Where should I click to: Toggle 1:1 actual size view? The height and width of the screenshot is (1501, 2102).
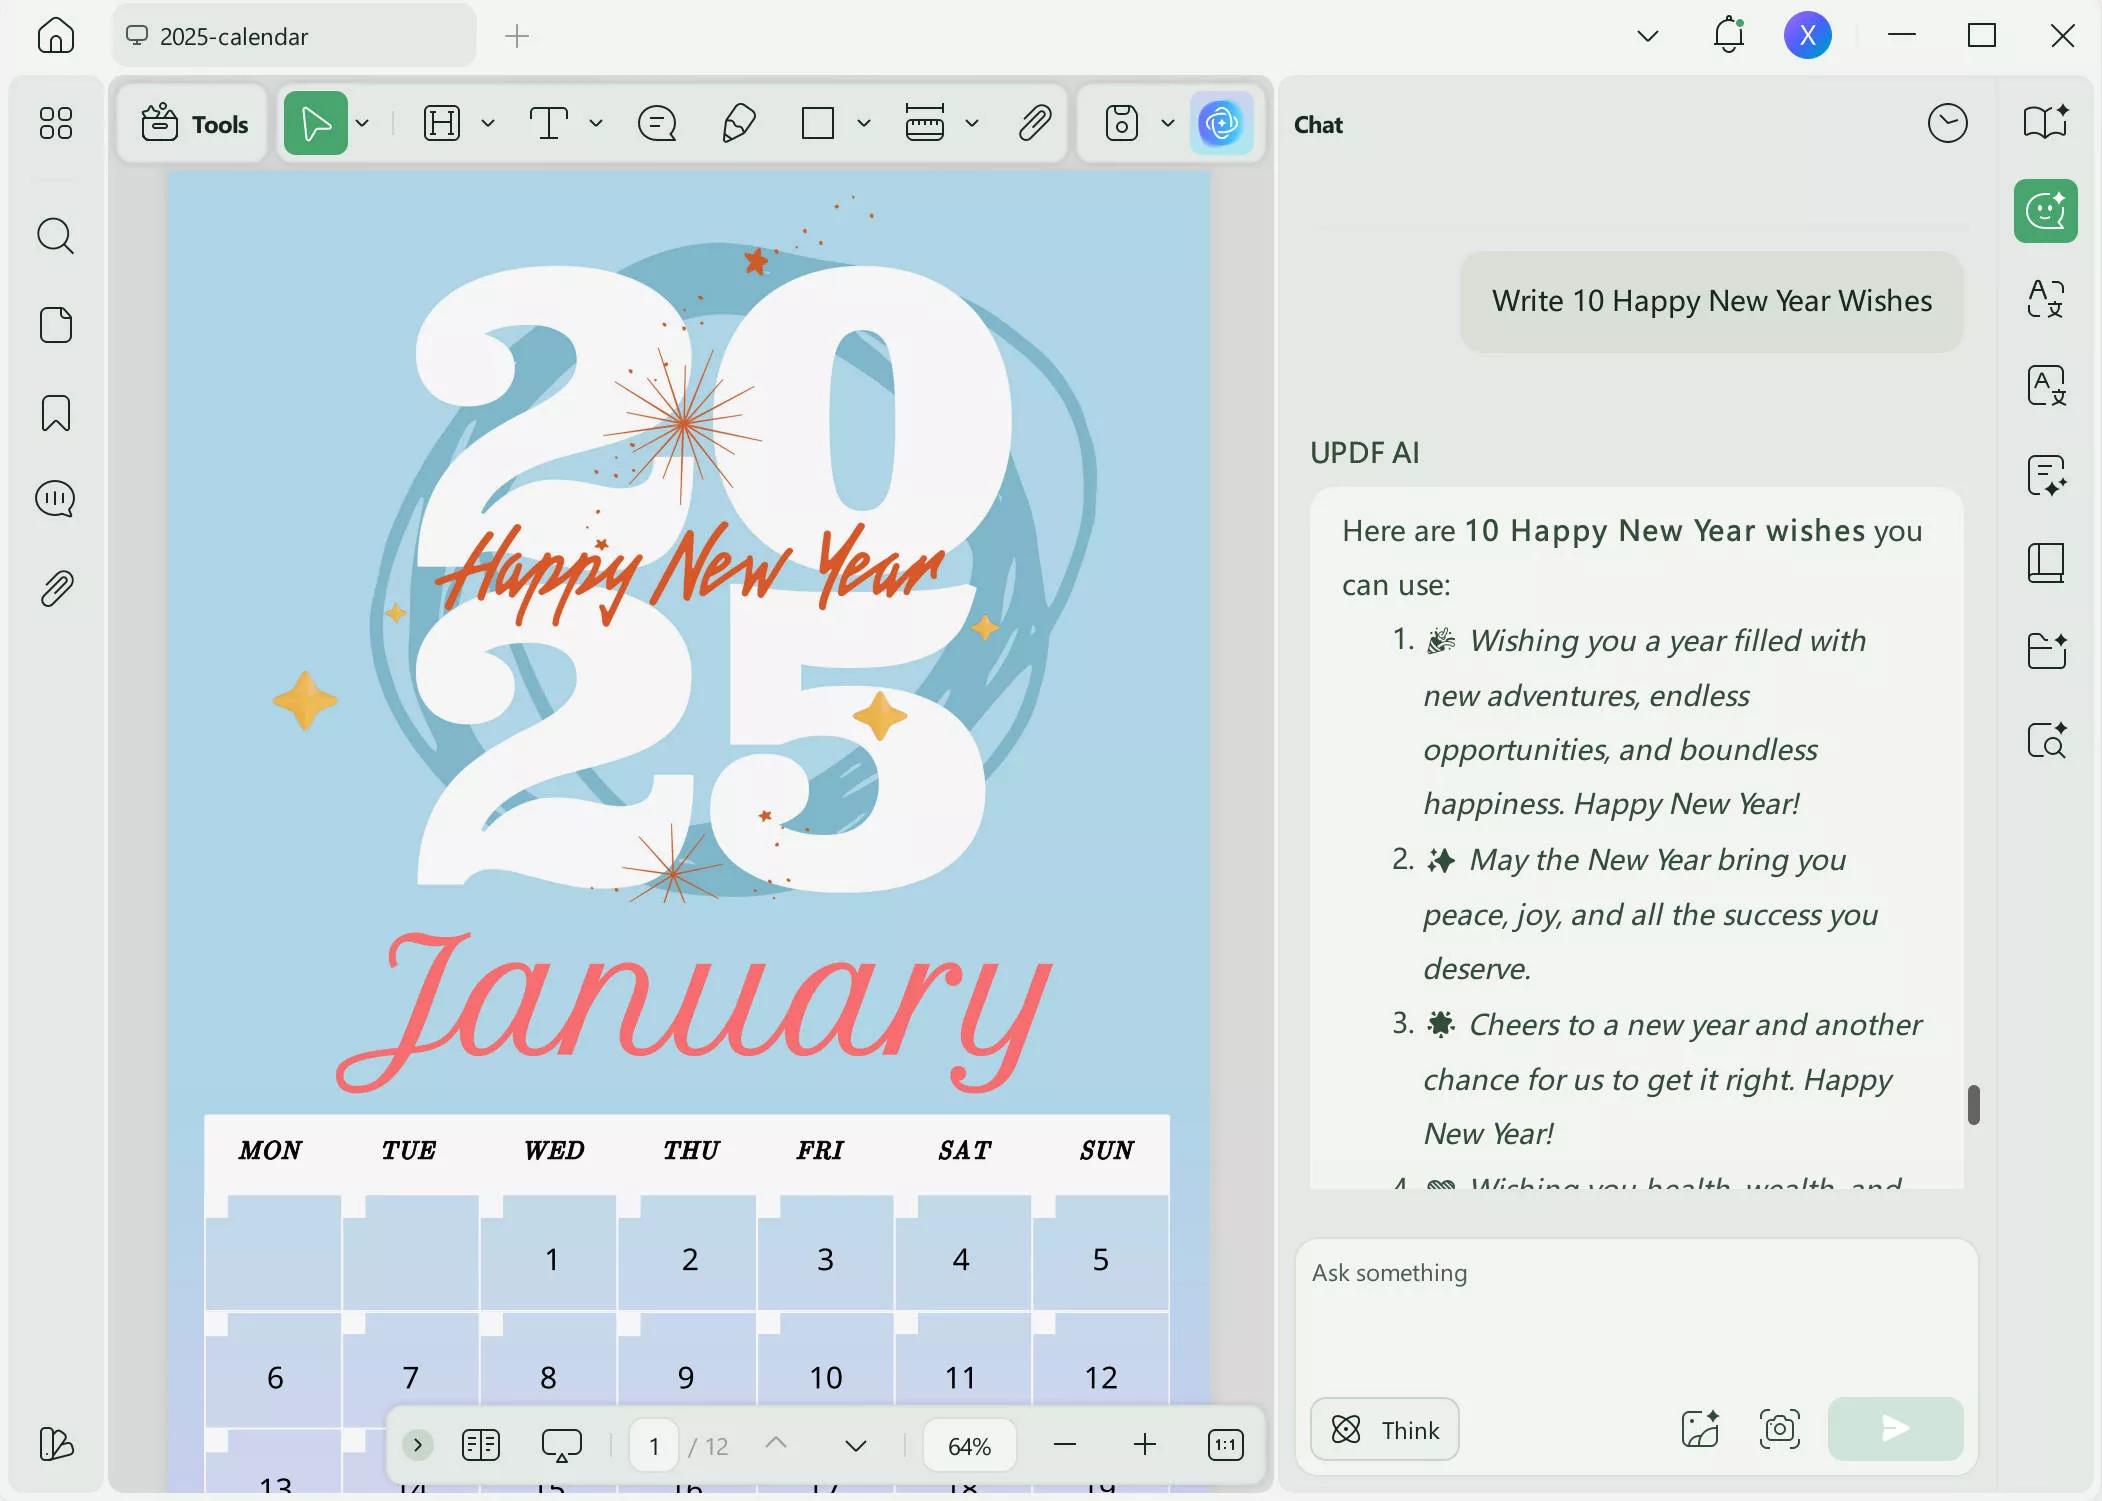point(1225,1444)
